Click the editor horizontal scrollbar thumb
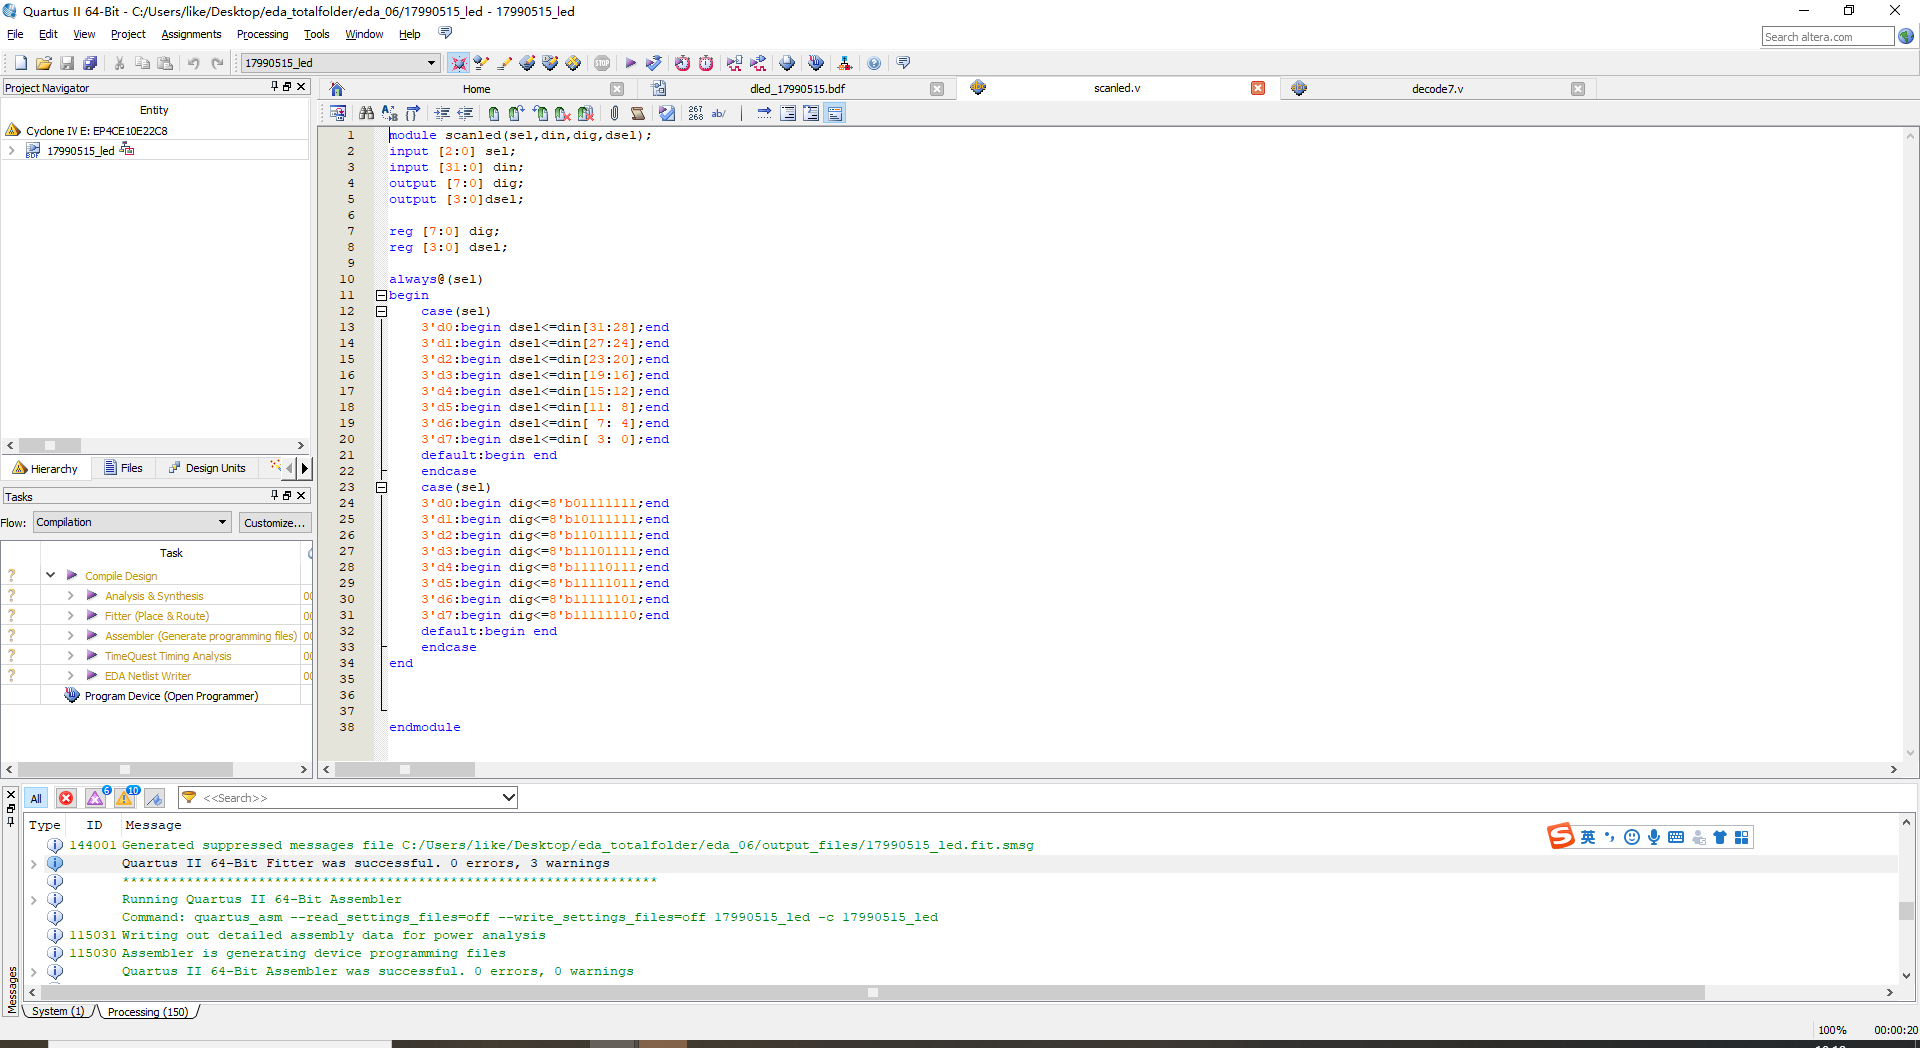This screenshot has width=1920, height=1048. 405,769
